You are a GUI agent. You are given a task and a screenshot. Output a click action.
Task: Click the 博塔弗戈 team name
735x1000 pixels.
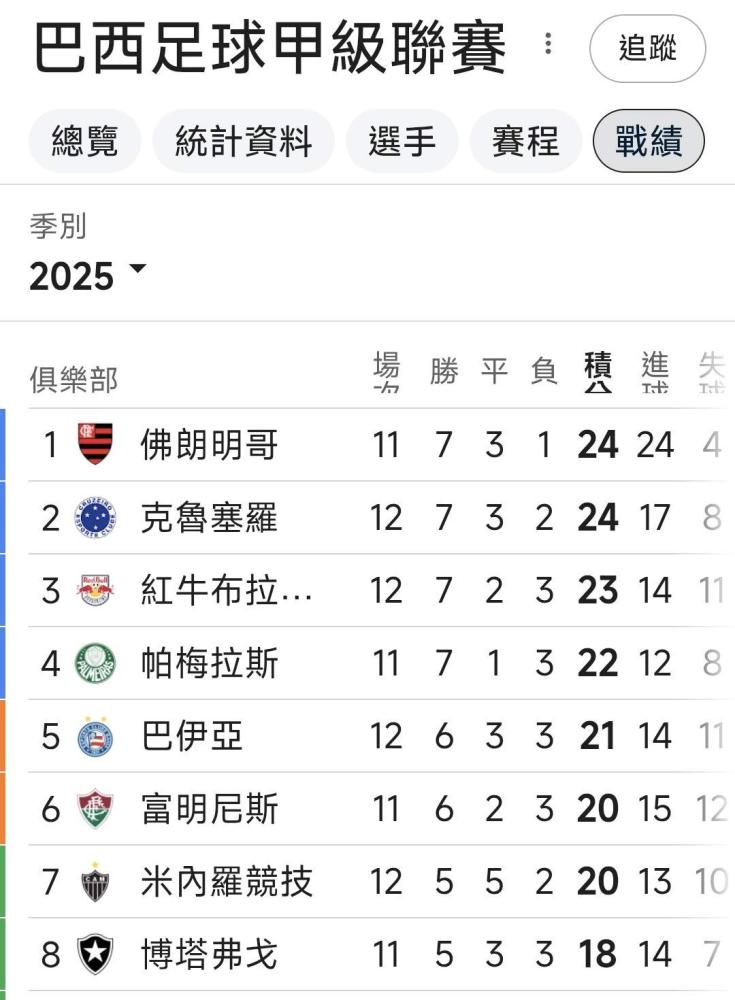click(209, 955)
